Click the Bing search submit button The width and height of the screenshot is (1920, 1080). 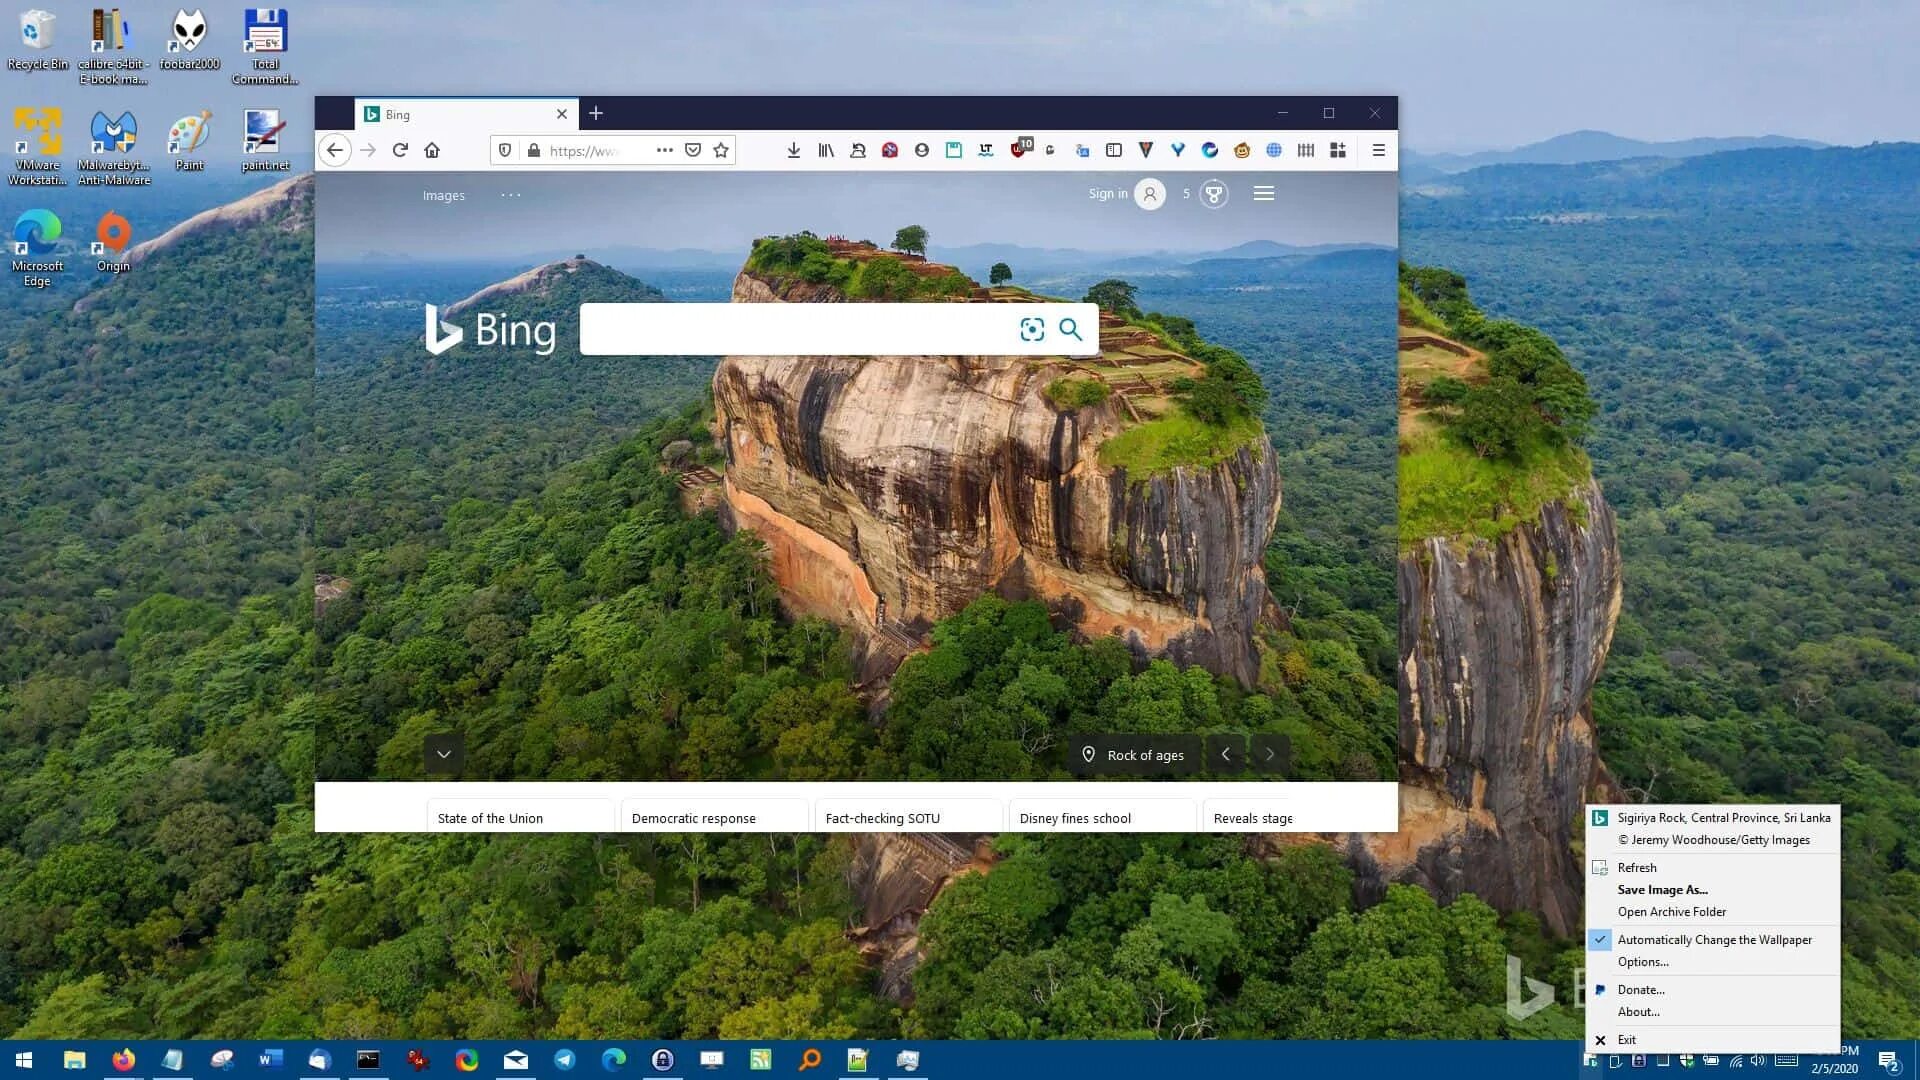[1071, 328]
